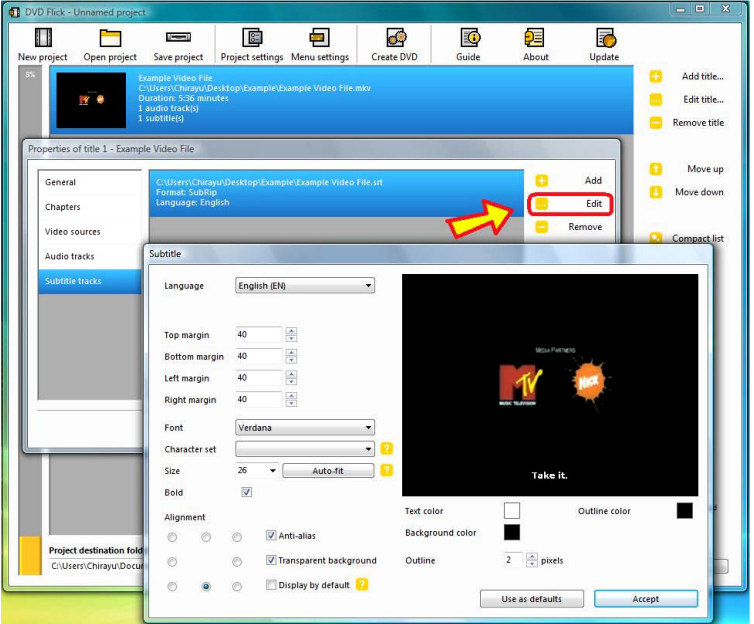Click the Update toolbar icon
This screenshot has width=754, height=624.
click(605, 37)
